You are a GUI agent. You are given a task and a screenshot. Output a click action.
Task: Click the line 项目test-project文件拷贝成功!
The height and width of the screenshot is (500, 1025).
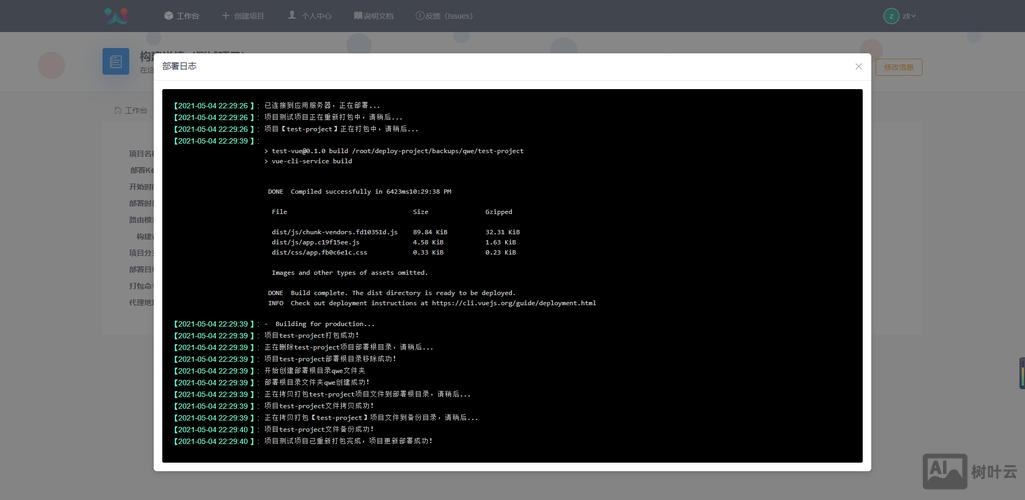pyautogui.click(x=319, y=407)
